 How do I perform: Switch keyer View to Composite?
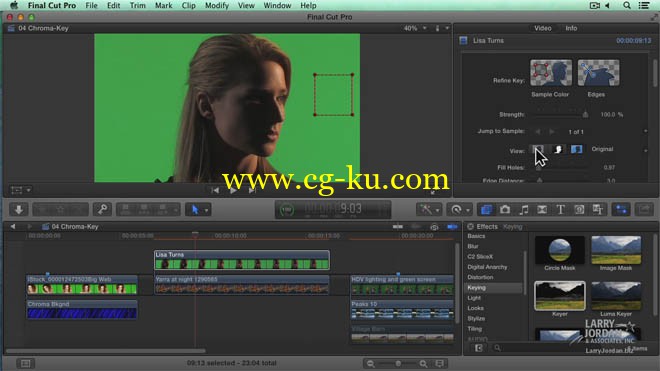tap(539, 149)
